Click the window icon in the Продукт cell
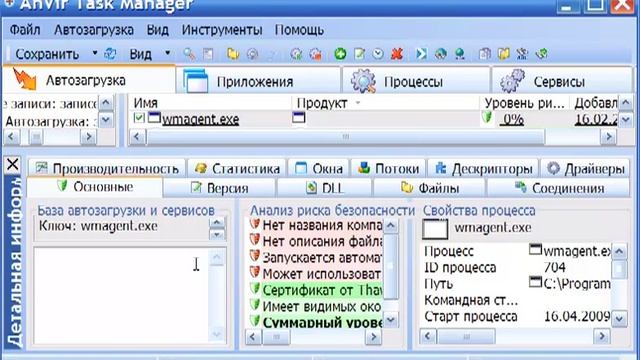 point(299,118)
